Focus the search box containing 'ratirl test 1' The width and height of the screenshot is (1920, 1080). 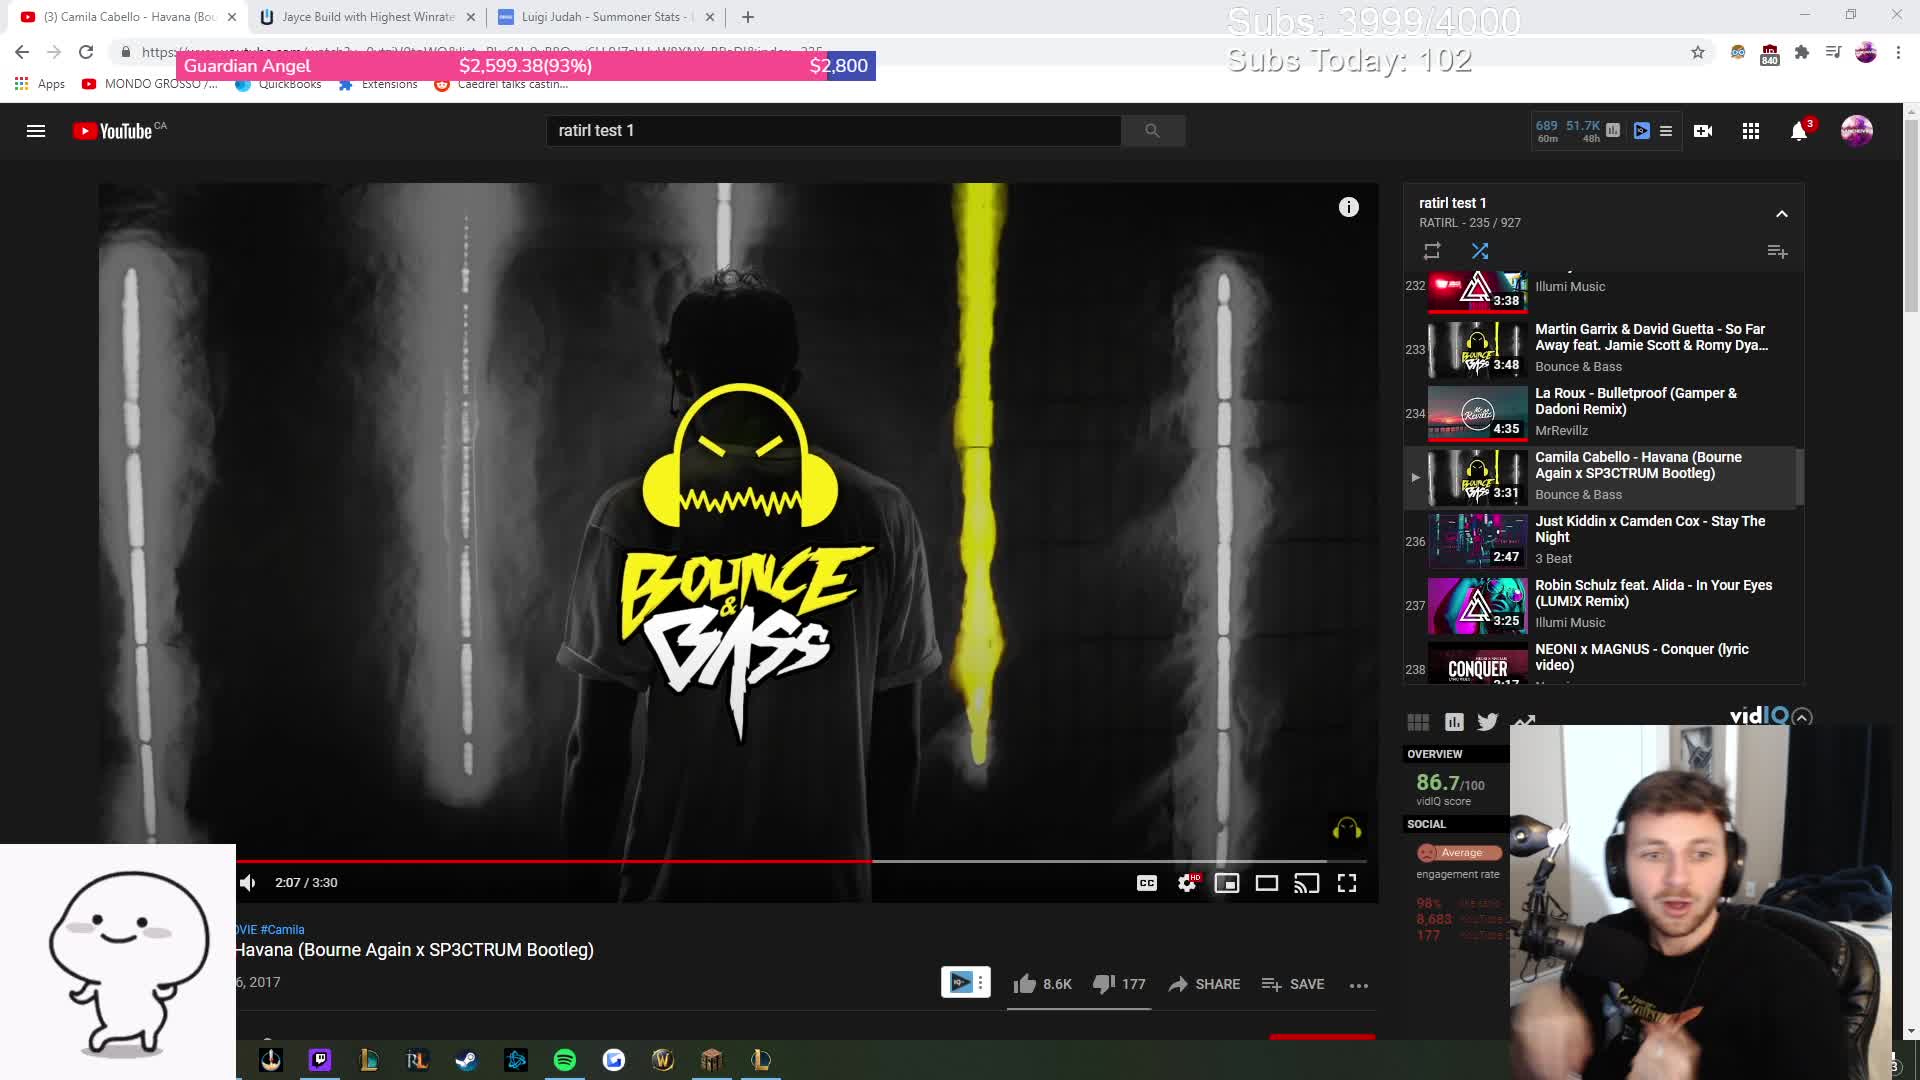point(833,131)
